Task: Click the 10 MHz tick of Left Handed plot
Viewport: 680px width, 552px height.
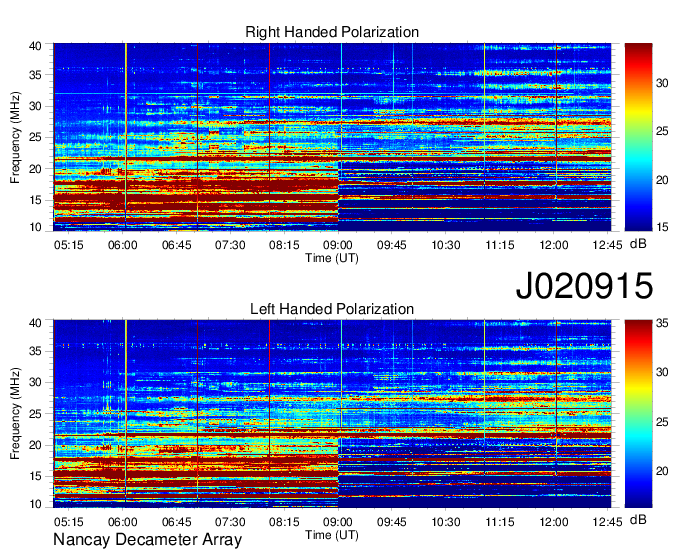Action: point(36,504)
